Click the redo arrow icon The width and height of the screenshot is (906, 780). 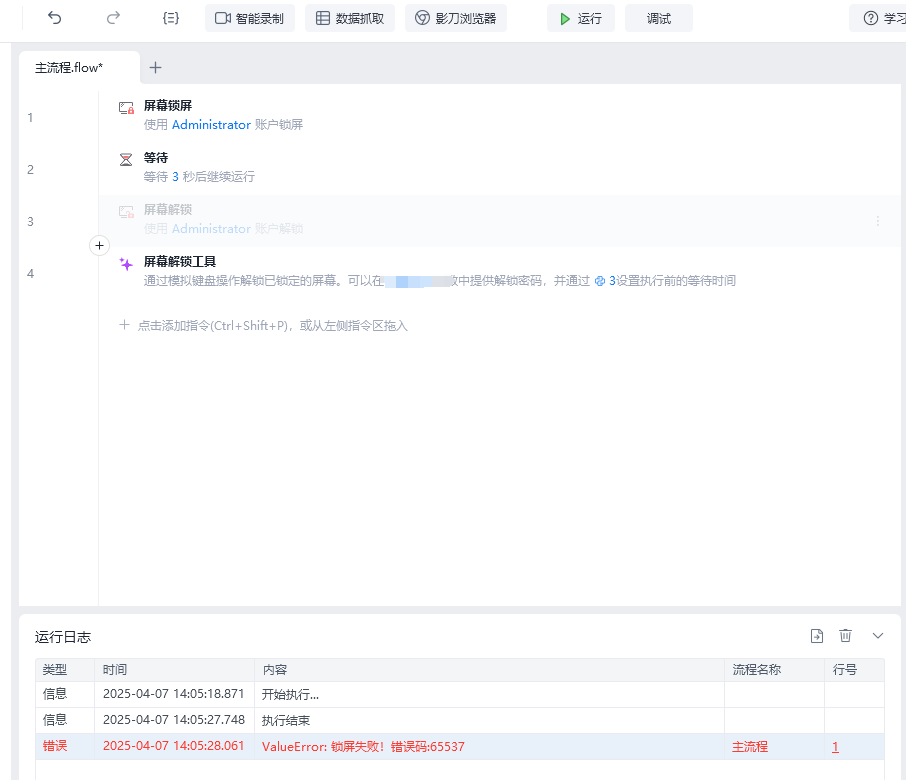click(x=113, y=18)
